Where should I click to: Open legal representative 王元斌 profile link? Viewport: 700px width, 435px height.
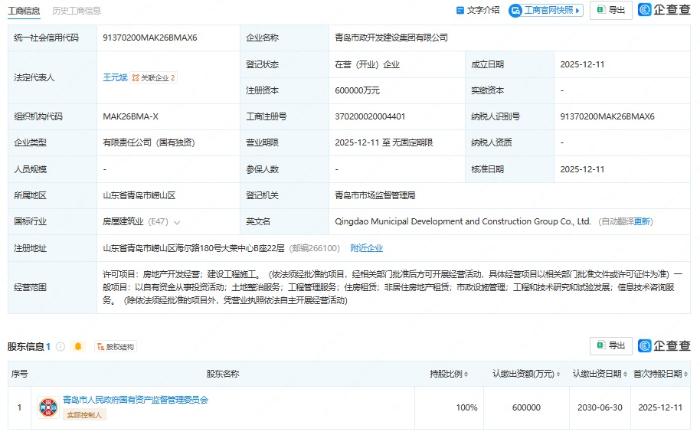pos(116,76)
